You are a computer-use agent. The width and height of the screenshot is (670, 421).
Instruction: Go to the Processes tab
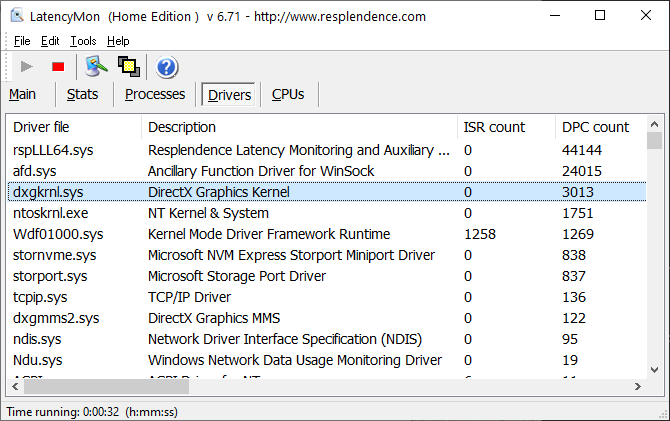(x=155, y=94)
